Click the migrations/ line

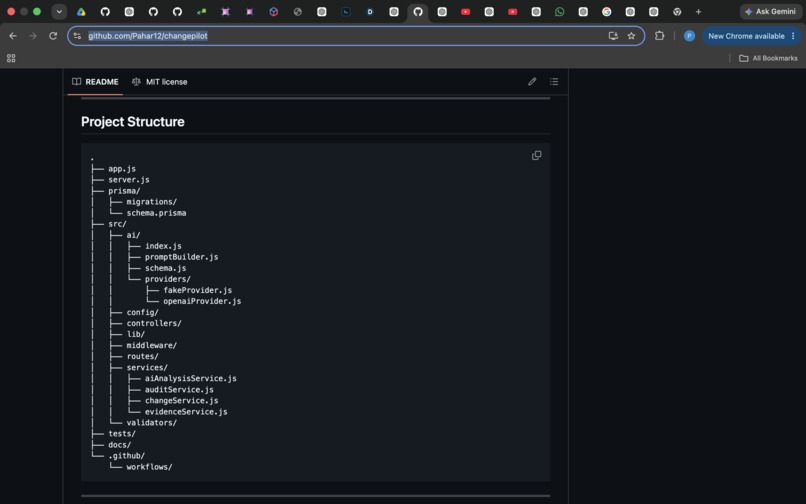point(152,202)
